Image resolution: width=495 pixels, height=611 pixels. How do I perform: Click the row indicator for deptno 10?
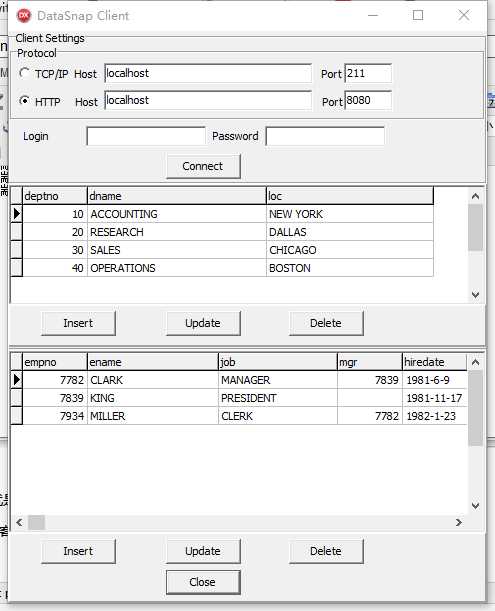coord(16,214)
